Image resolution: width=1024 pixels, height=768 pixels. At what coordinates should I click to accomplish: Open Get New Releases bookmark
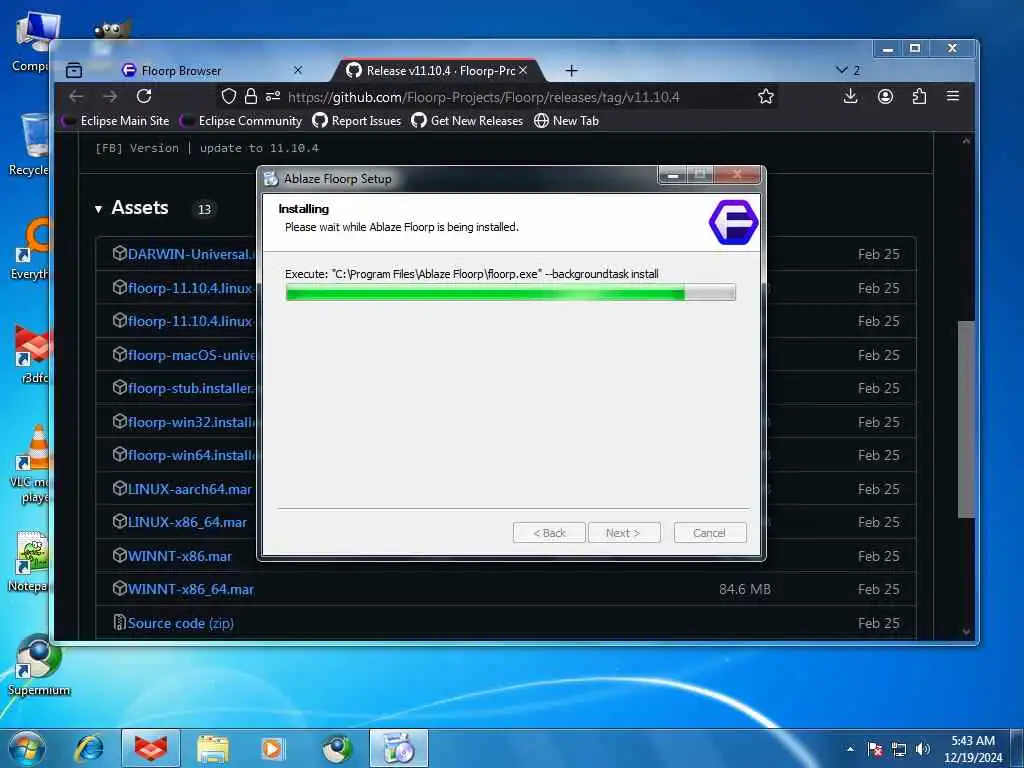click(x=468, y=121)
